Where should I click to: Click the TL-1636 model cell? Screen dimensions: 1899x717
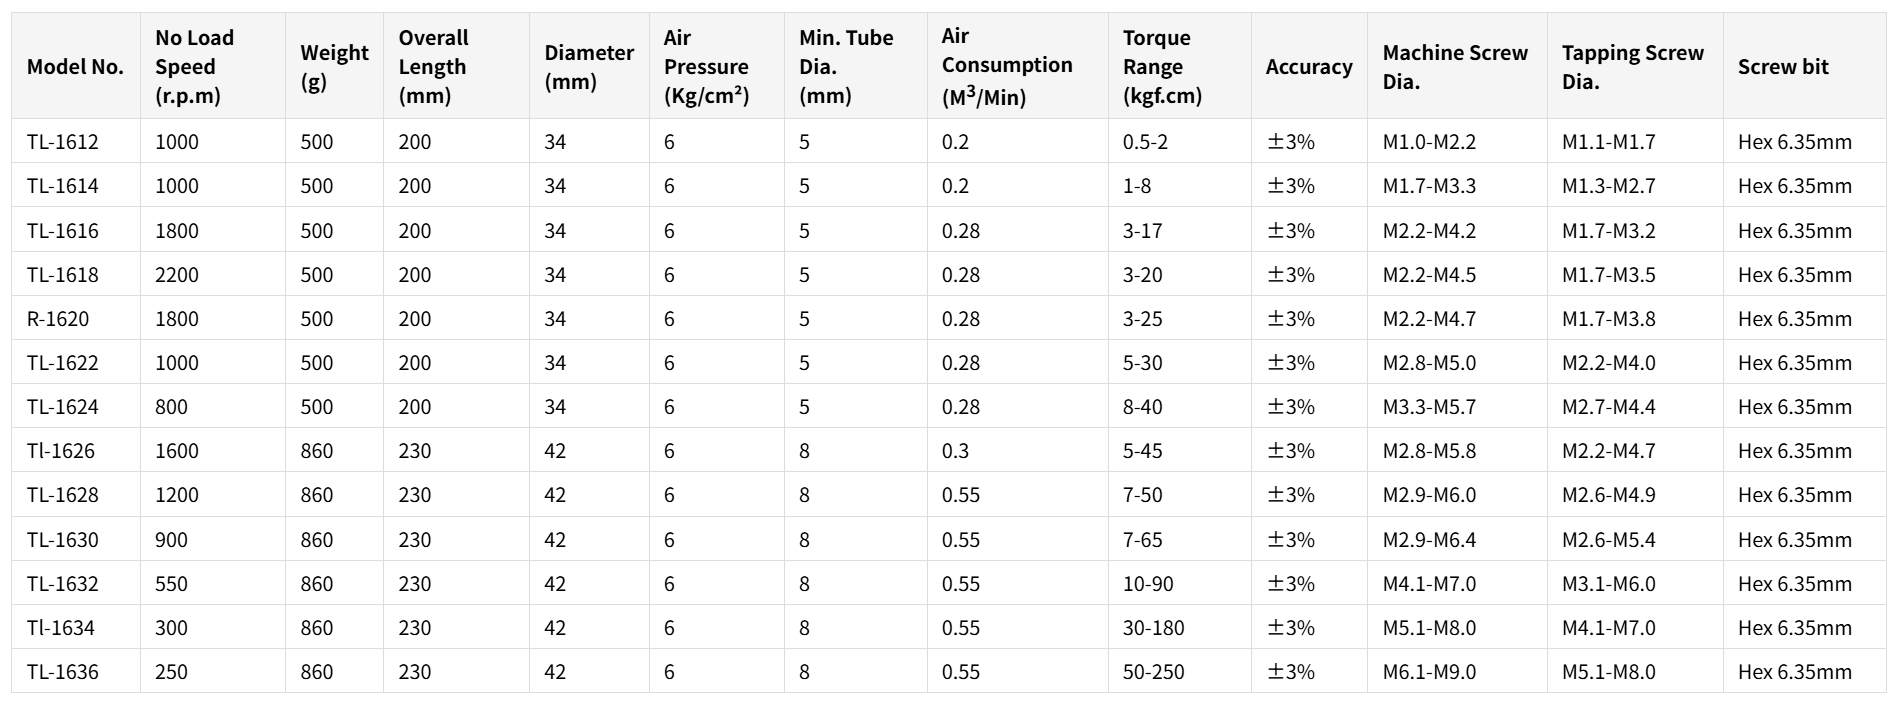pos(63,672)
